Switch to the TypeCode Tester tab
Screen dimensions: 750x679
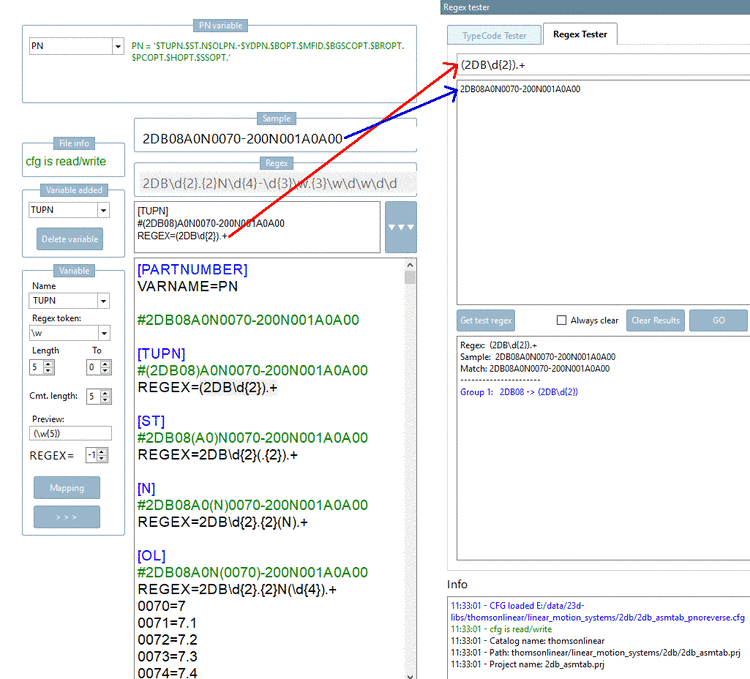(494, 35)
